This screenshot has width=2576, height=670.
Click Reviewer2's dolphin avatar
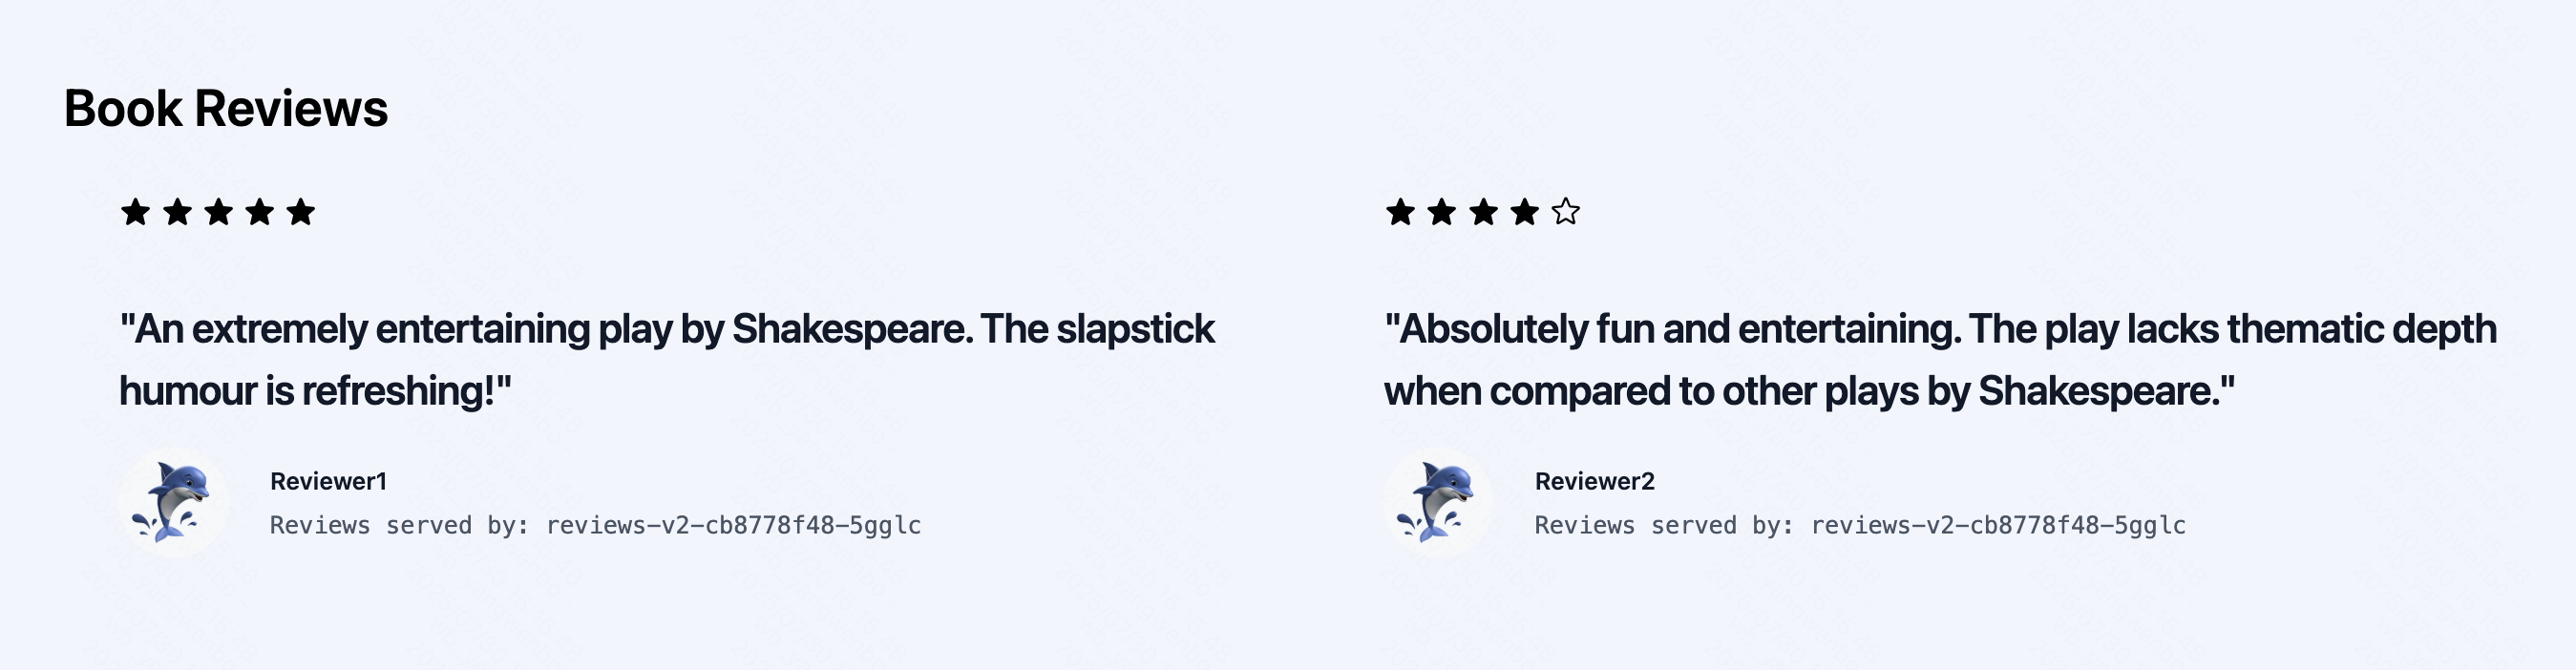(x=1438, y=502)
